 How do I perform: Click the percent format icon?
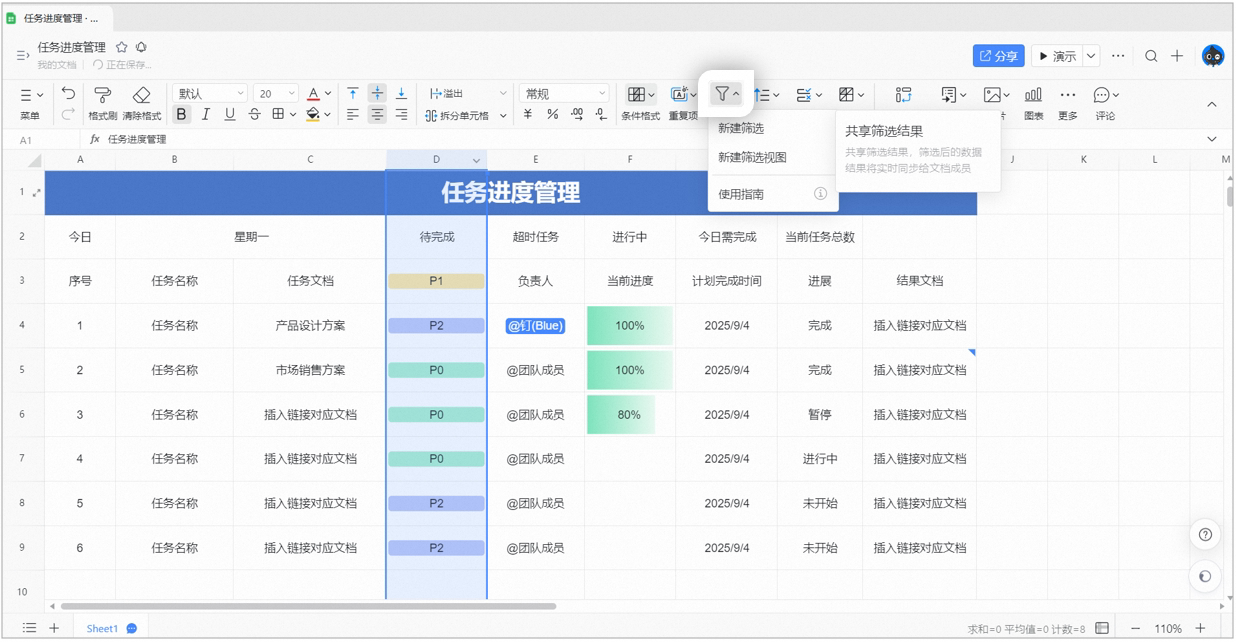click(x=552, y=115)
